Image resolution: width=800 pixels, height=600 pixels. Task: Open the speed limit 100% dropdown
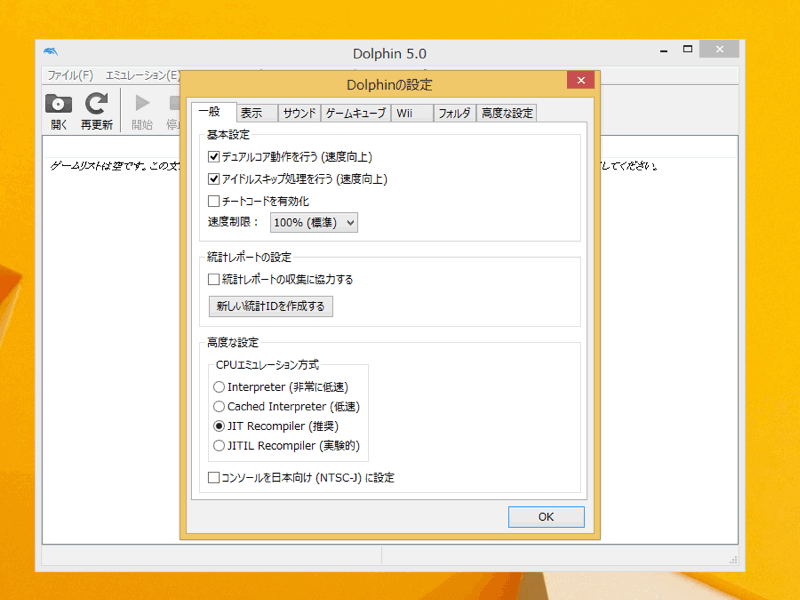314,223
